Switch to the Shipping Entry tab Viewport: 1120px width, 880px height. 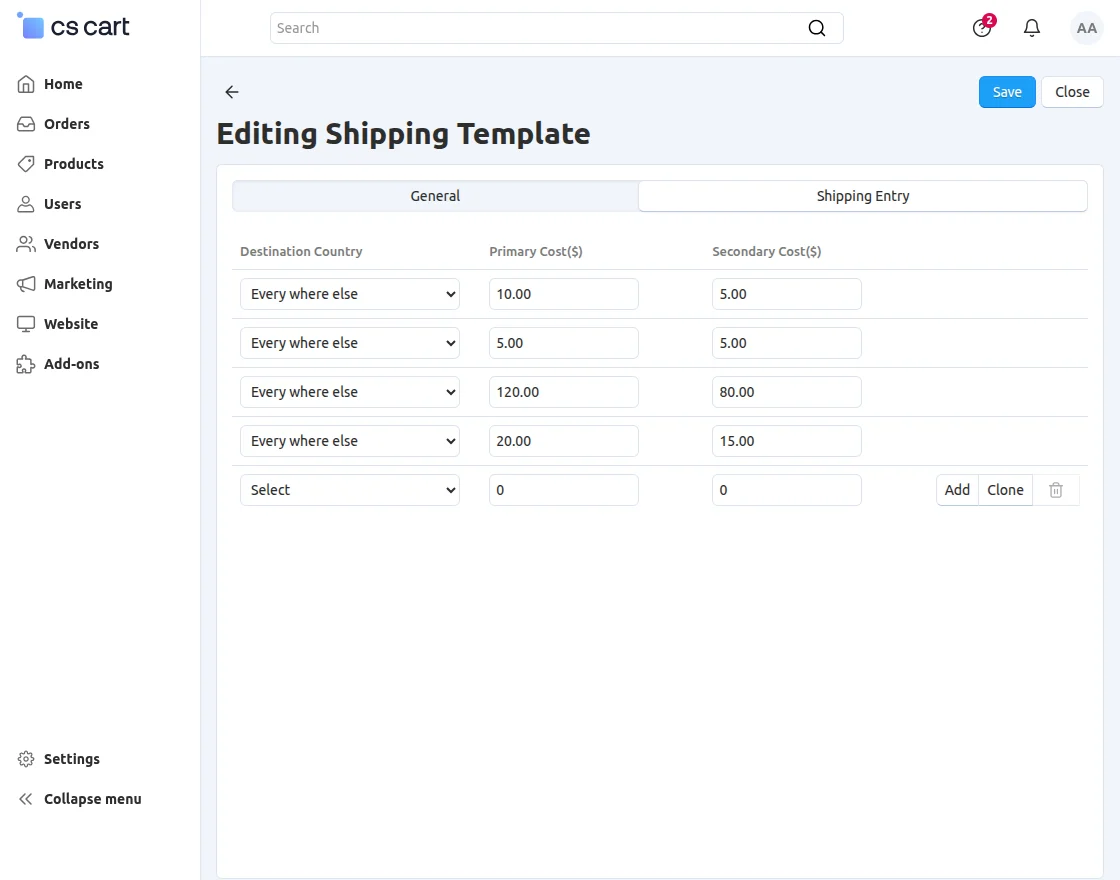pos(863,196)
